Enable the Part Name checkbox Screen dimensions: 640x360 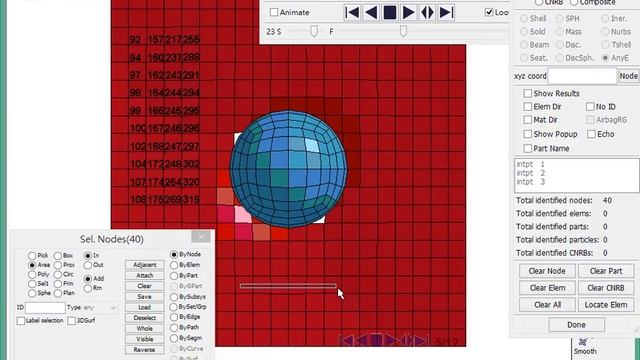pos(527,148)
